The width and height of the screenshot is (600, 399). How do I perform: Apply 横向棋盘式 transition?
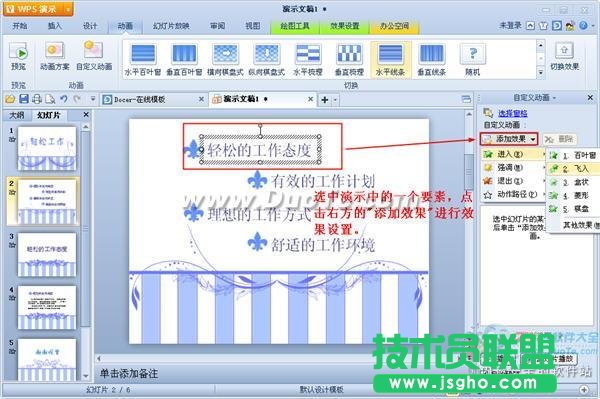(225, 59)
